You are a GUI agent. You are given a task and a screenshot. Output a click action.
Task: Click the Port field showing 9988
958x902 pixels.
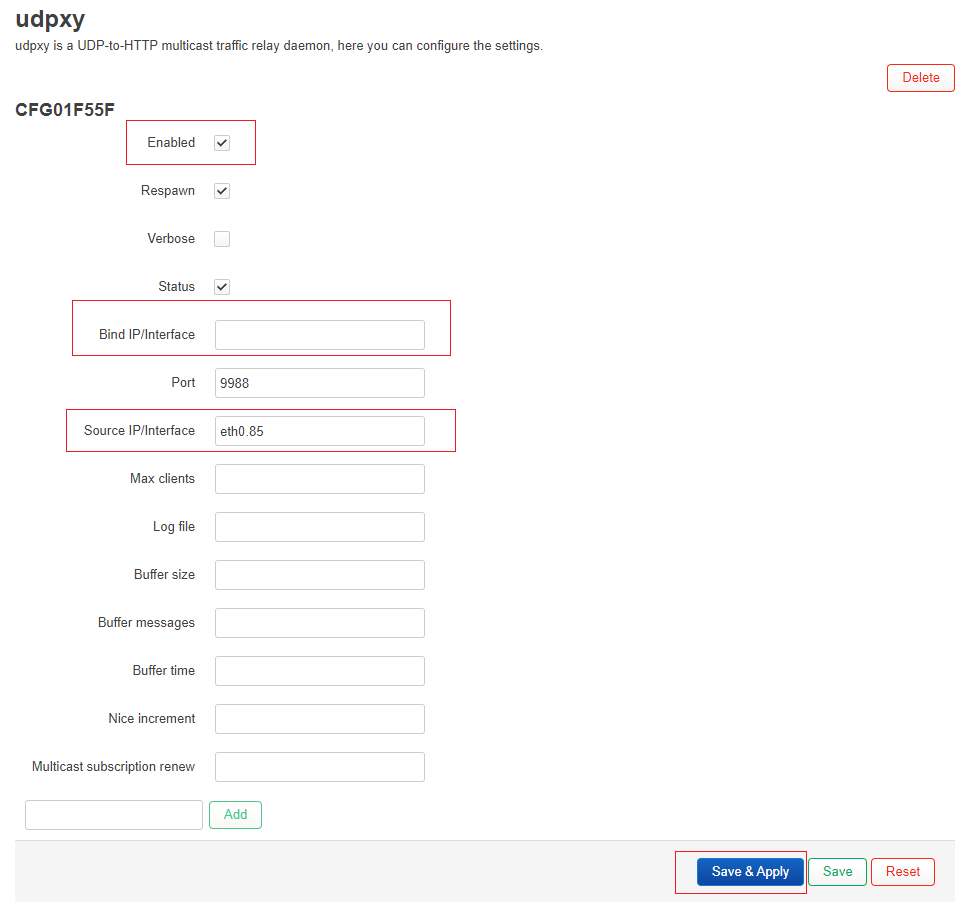(320, 383)
